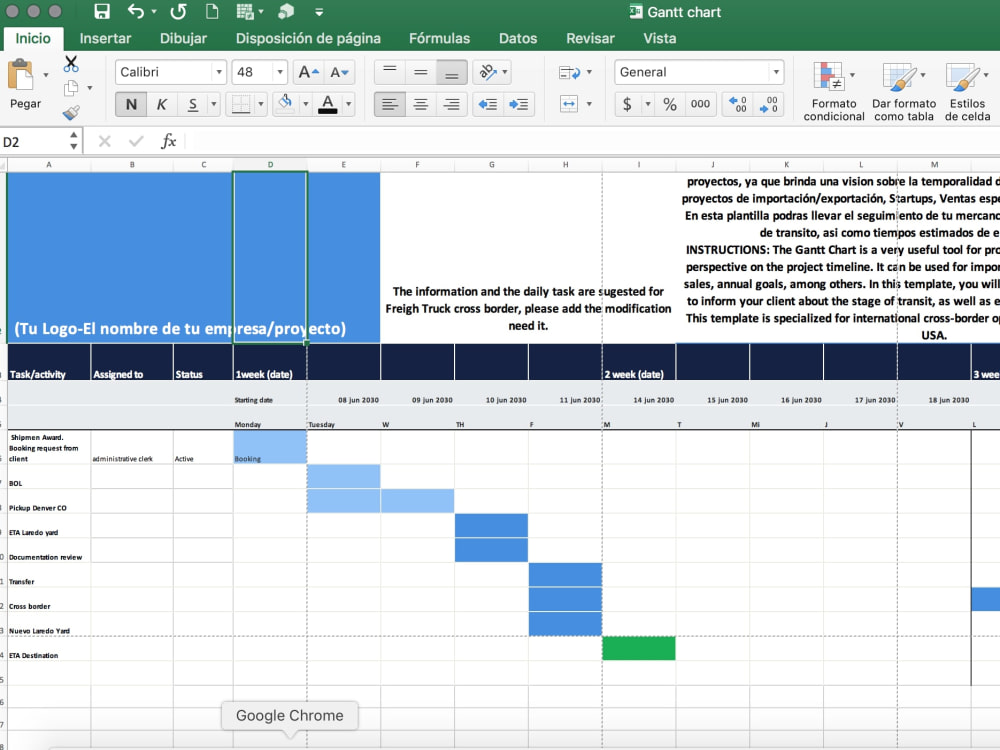Select column D header
The image size is (1000, 750).
coord(270,165)
